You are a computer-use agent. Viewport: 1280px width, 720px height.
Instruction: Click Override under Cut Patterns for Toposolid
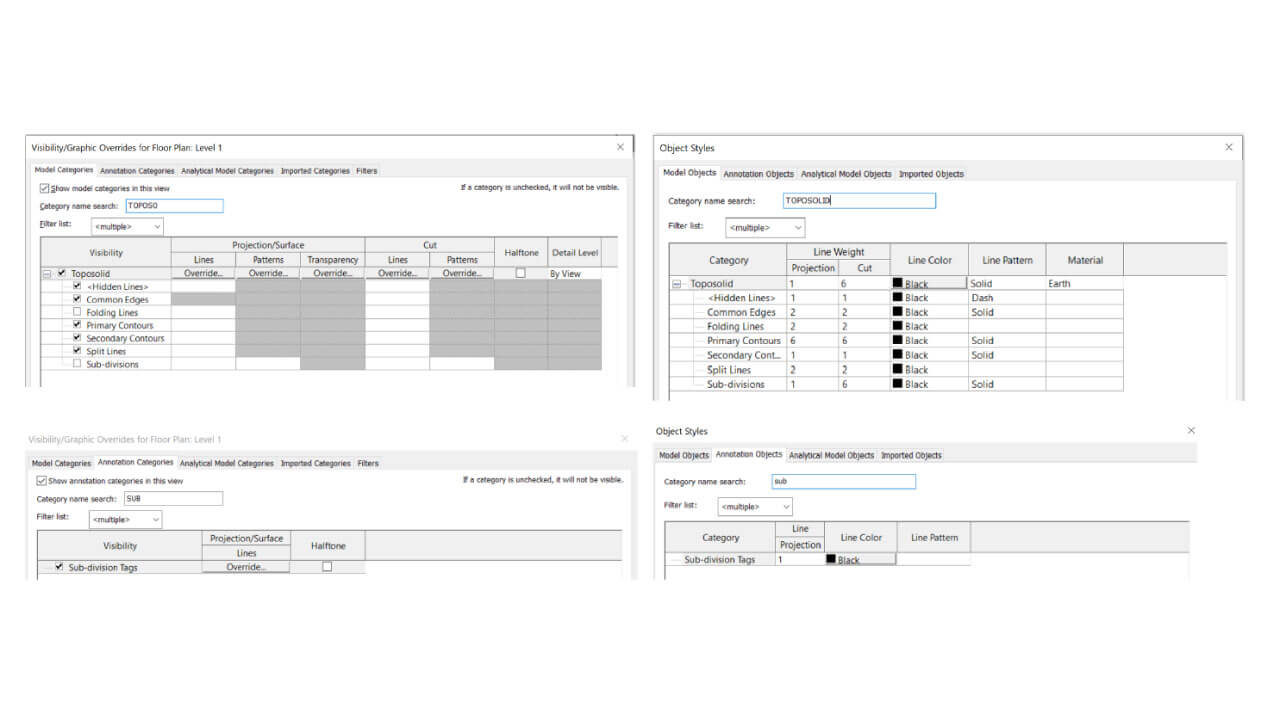462,273
